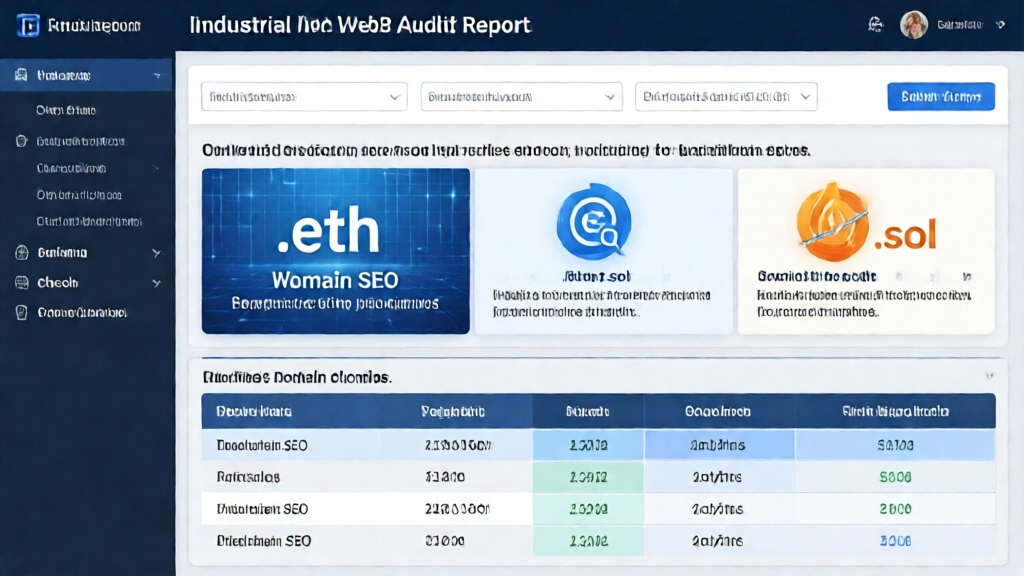Click the green last-column value in the Rafasalos row

[x=895, y=477]
